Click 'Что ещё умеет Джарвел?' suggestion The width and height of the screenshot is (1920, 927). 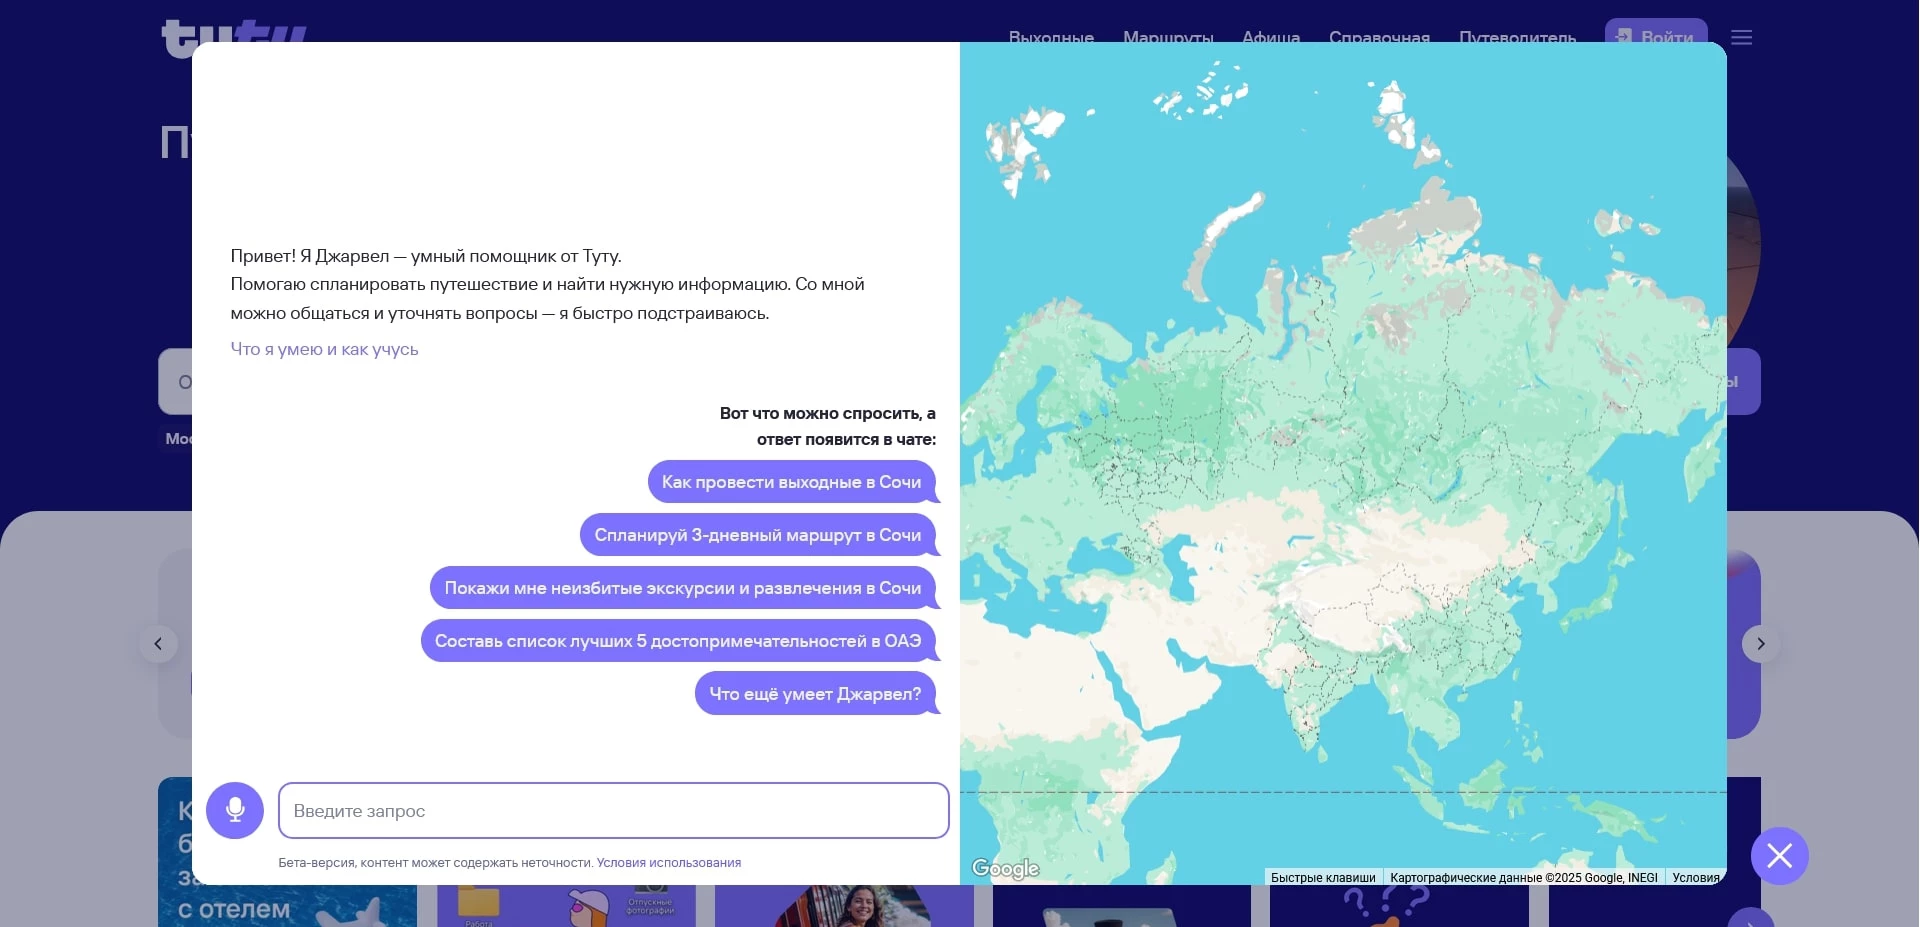(x=815, y=694)
